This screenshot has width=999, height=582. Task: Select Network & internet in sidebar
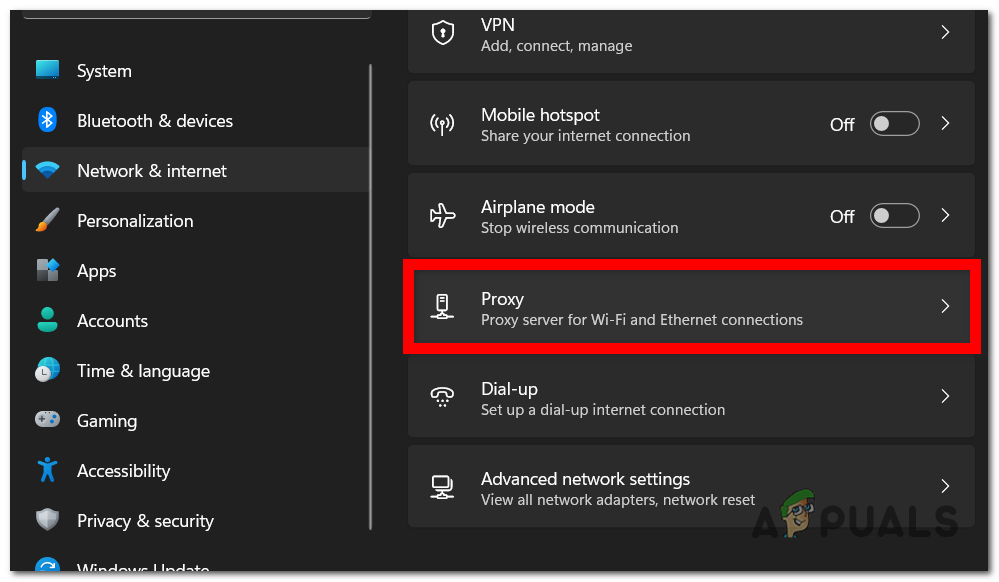(x=152, y=171)
